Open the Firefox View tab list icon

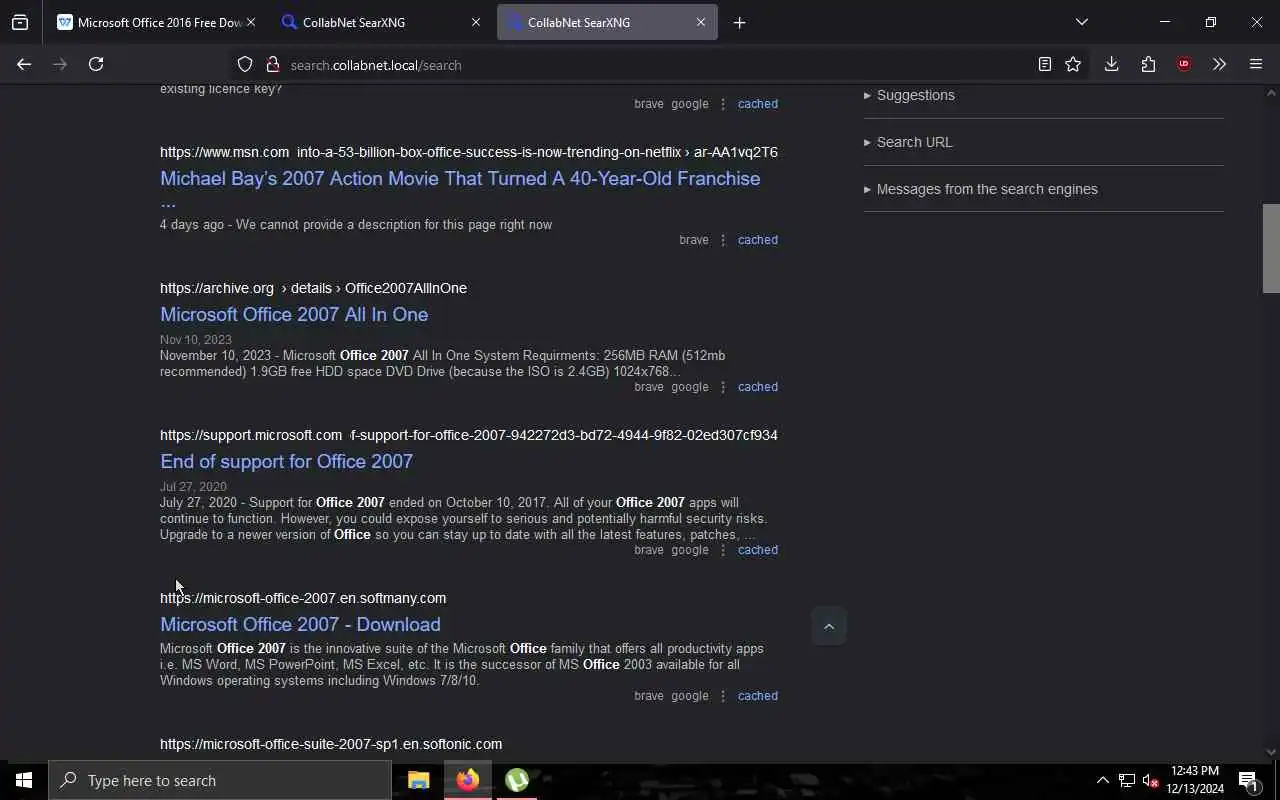(20, 22)
